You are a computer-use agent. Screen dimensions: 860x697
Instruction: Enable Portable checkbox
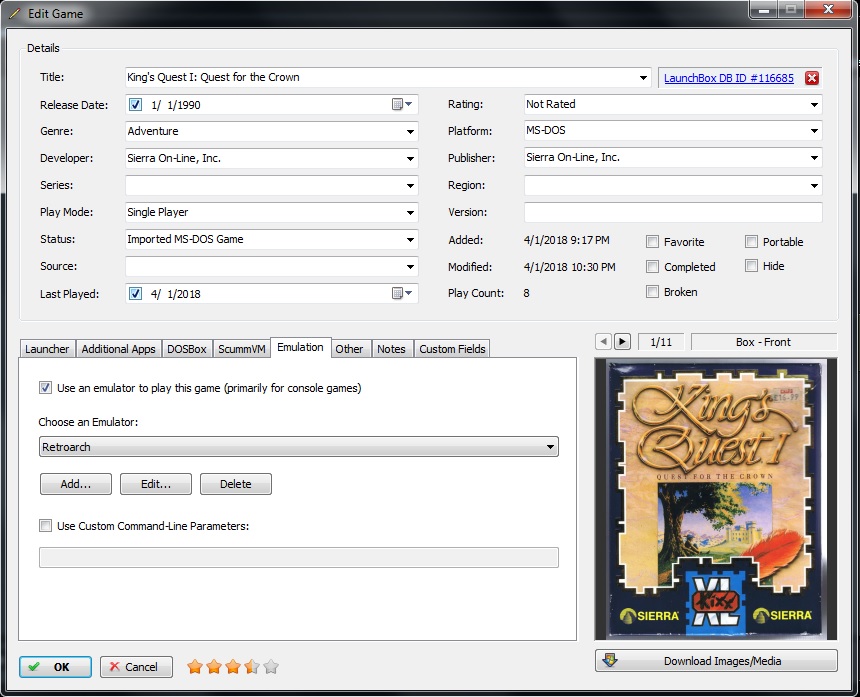[751, 242]
